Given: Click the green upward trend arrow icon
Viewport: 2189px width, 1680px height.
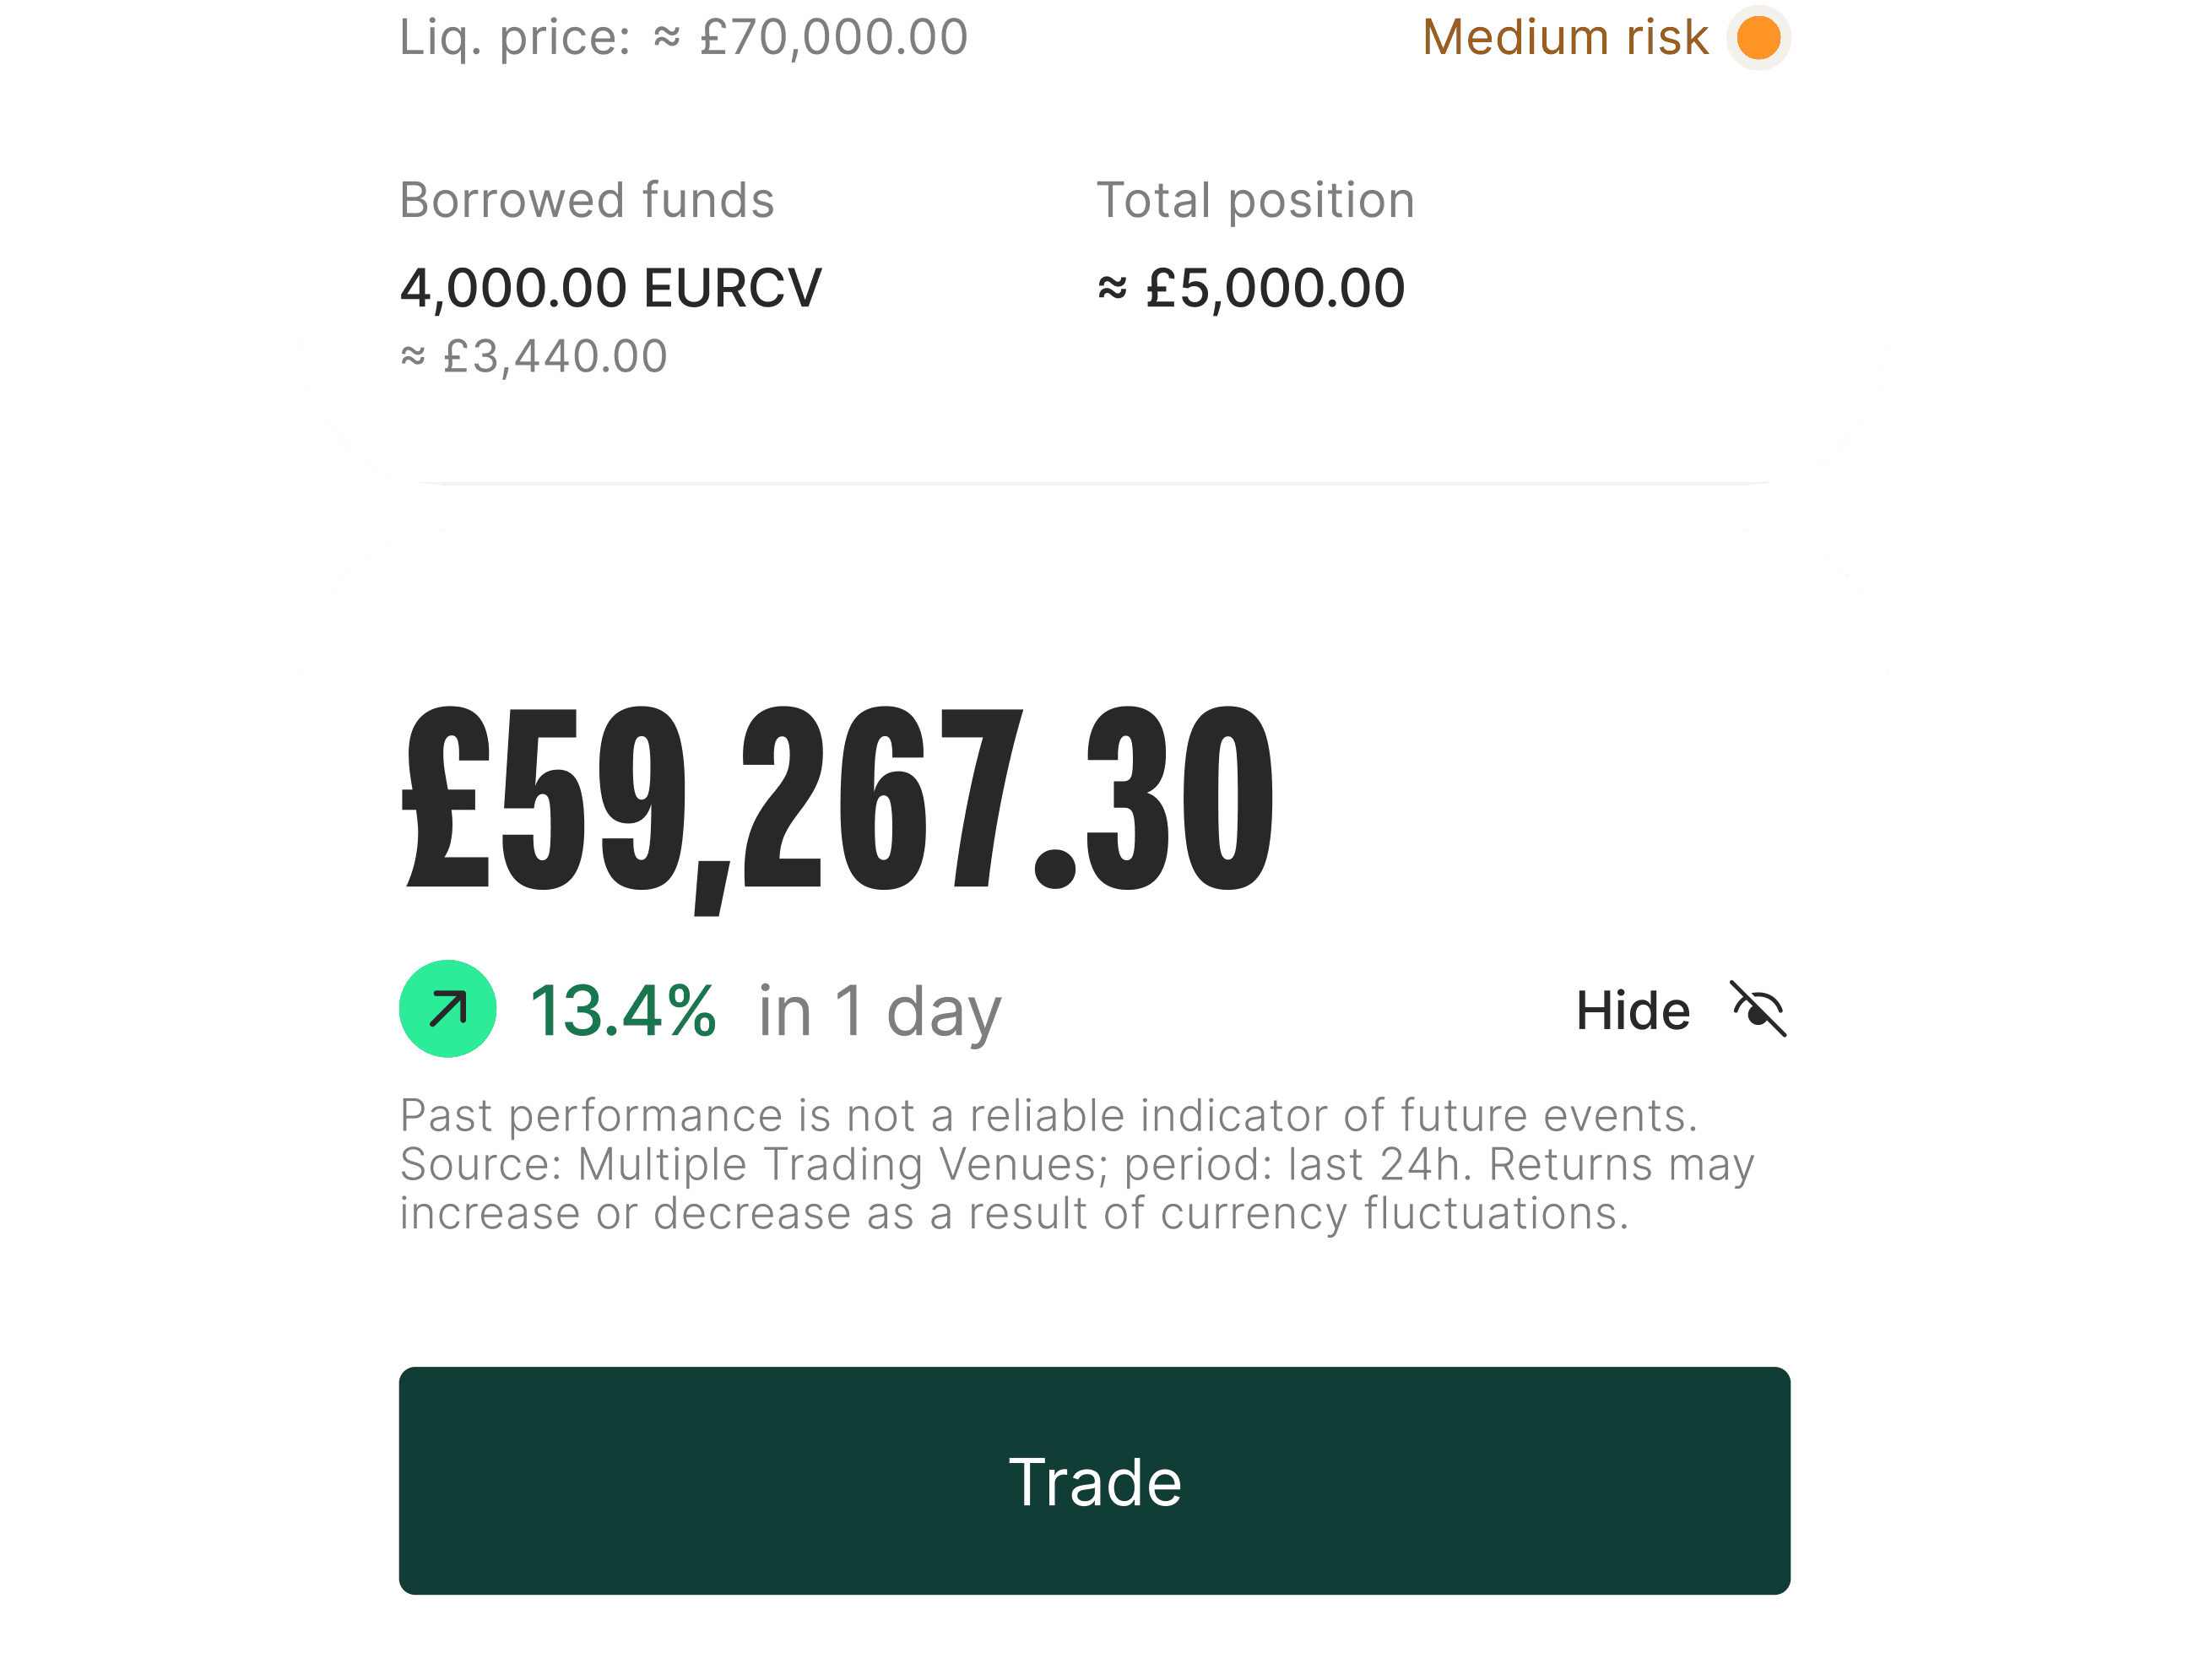Looking at the screenshot, I should tap(447, 1008).
